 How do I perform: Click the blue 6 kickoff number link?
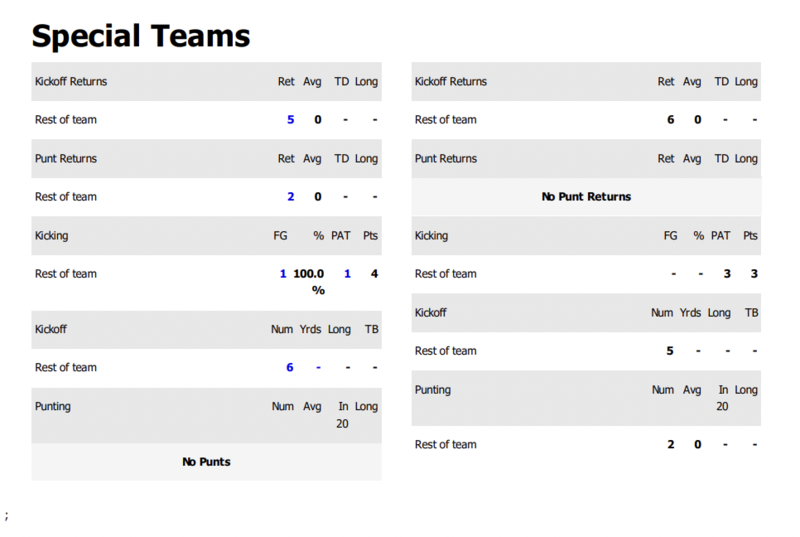[x=290, y=368]
